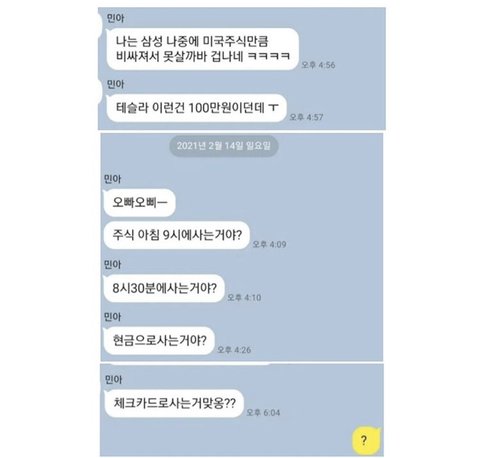
Task: Click the 오후 4:57 timestamp
Action: 306,117
